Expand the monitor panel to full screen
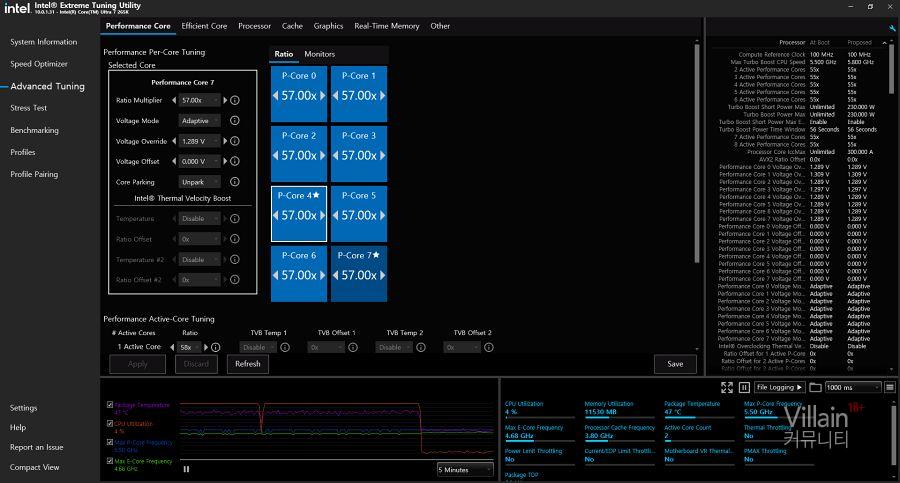 tap(728, 387)
